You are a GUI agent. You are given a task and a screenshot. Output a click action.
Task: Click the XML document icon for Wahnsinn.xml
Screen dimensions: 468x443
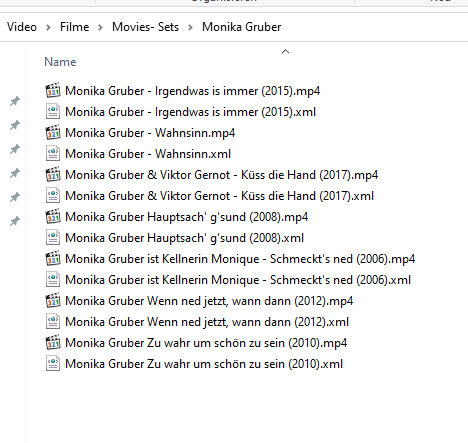click(53, 153)
